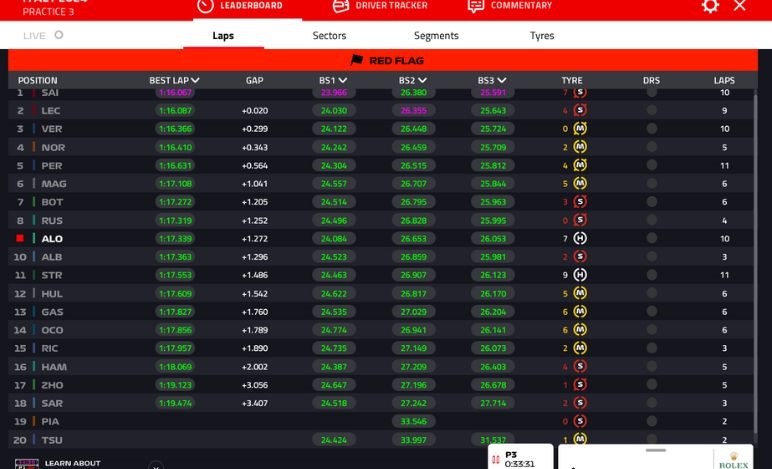Click the Driver Tracker car icon

(x=341, y=6)
